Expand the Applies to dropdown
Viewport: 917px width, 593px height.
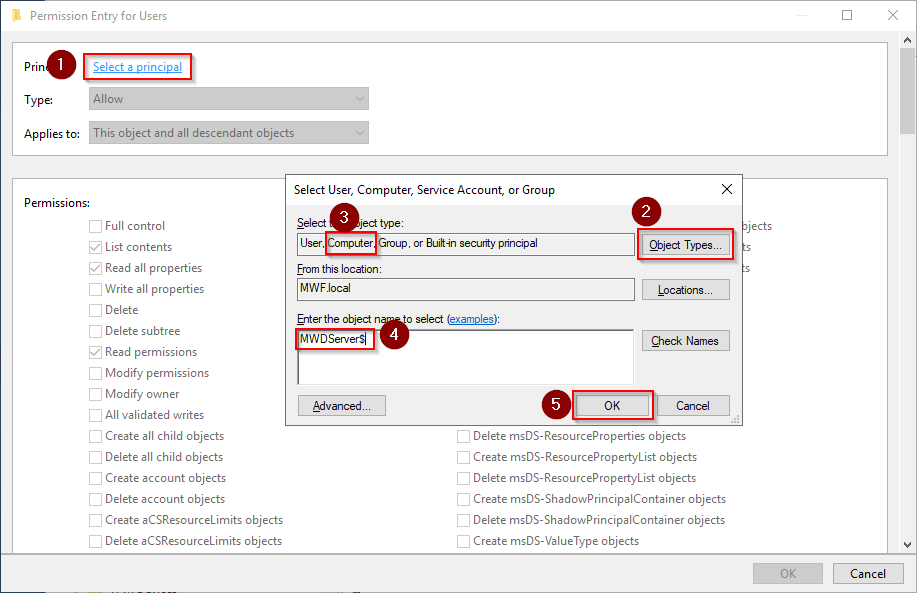tap(230, 133)
